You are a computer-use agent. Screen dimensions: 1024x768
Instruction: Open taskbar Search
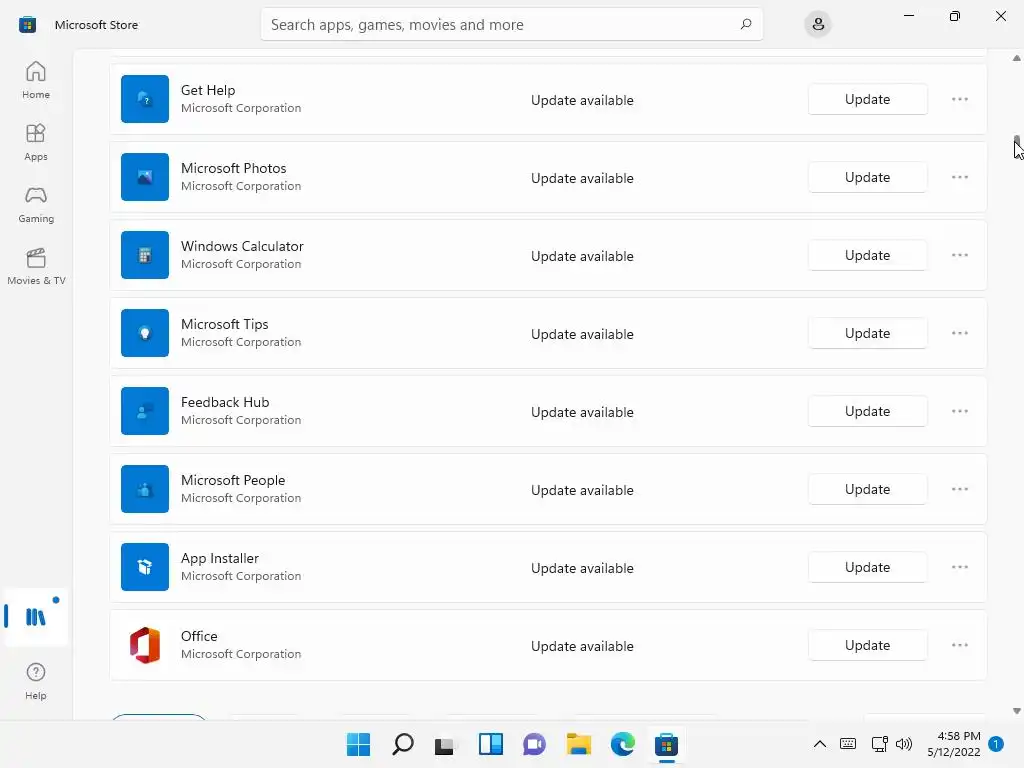[402, 744]
